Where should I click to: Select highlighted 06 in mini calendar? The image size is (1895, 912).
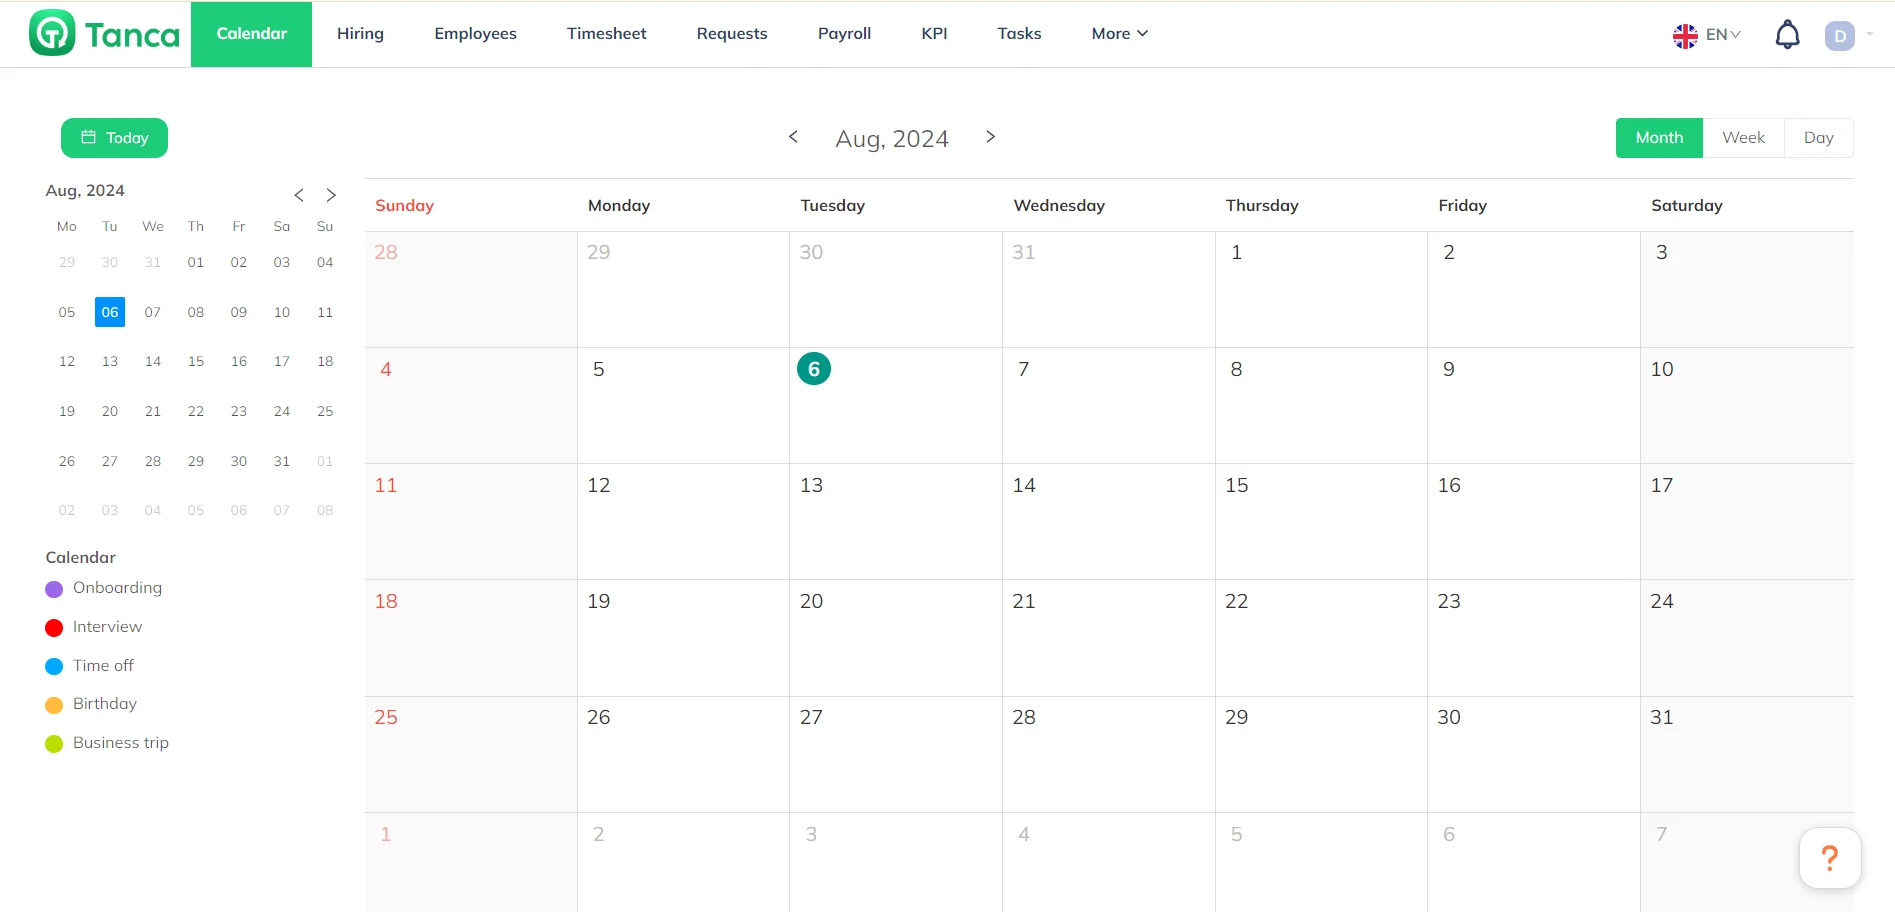click(x=110, y=312)
